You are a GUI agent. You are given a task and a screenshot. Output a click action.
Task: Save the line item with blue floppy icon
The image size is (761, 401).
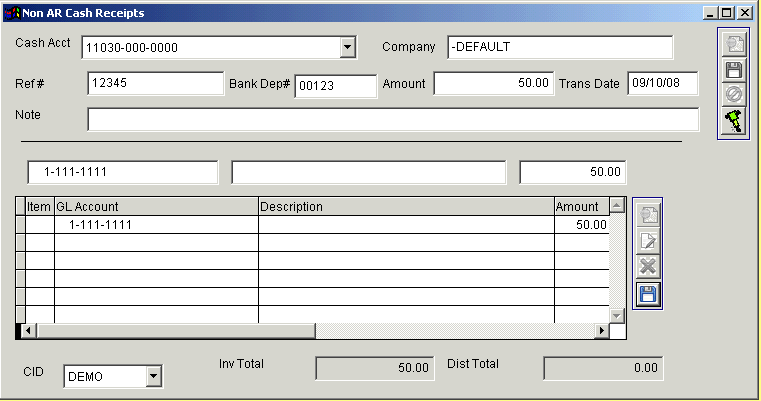pos(648,293)
